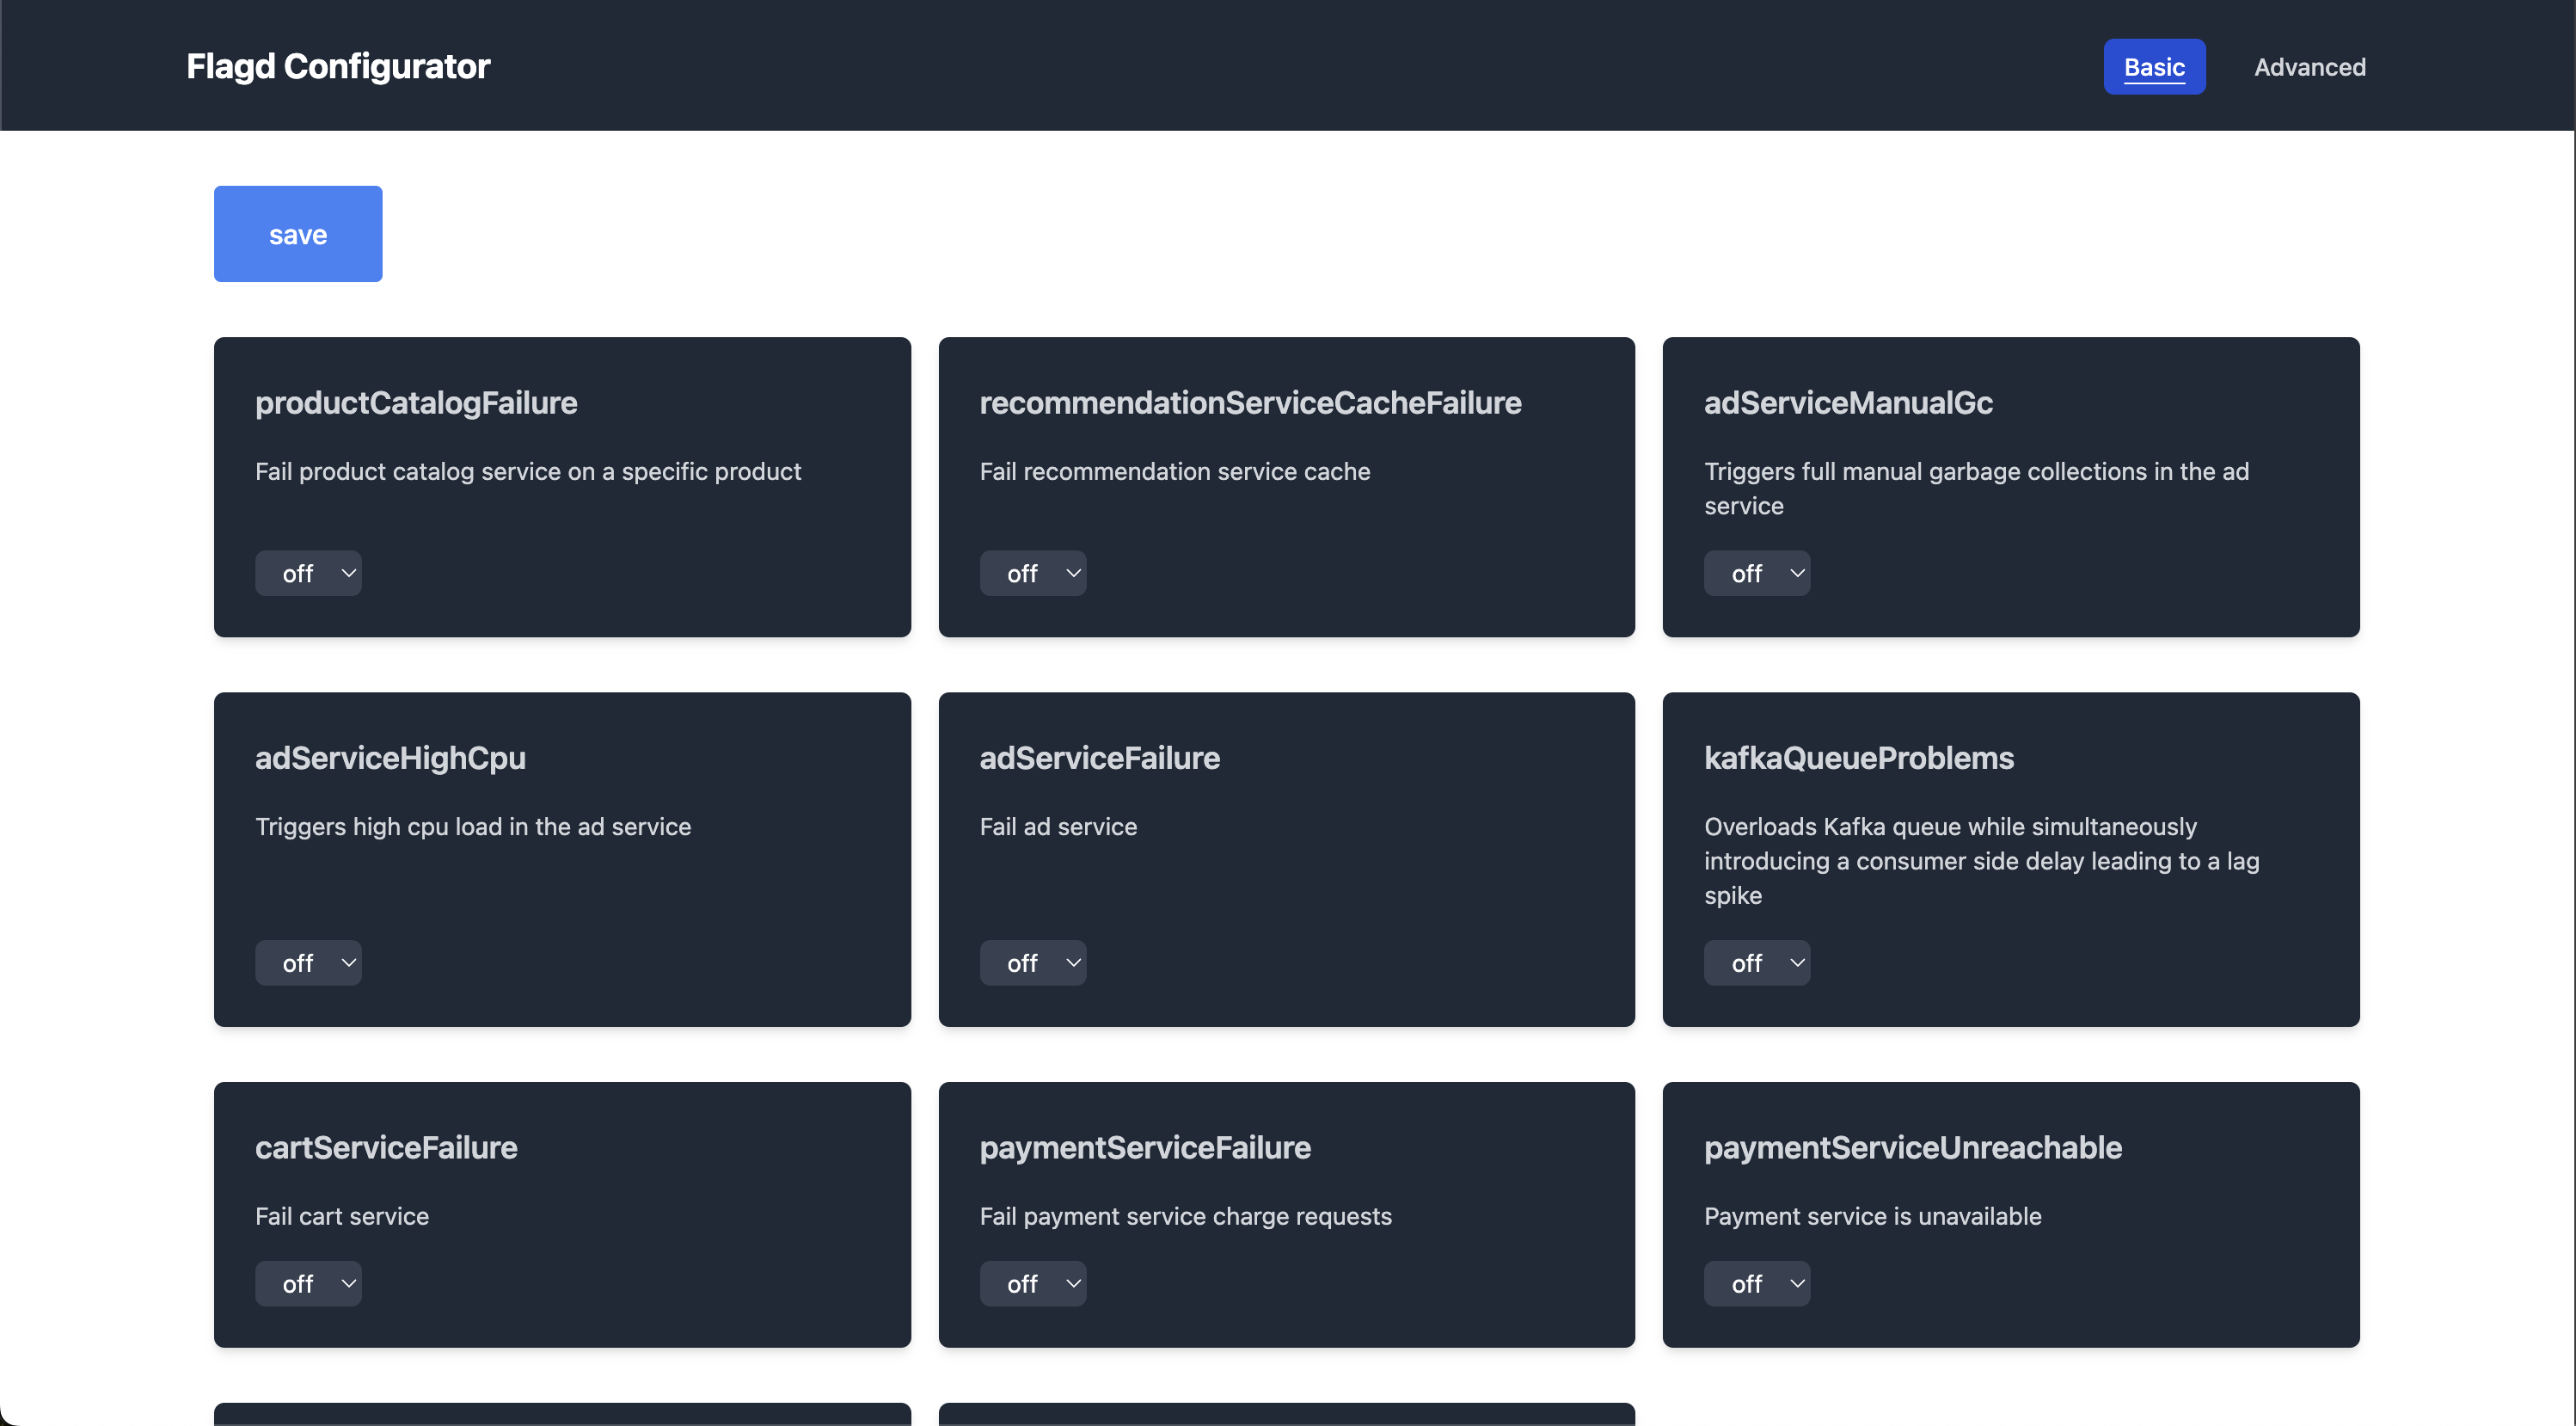Open the paymentServiceFailure state dropdown

point(1033,1283)
